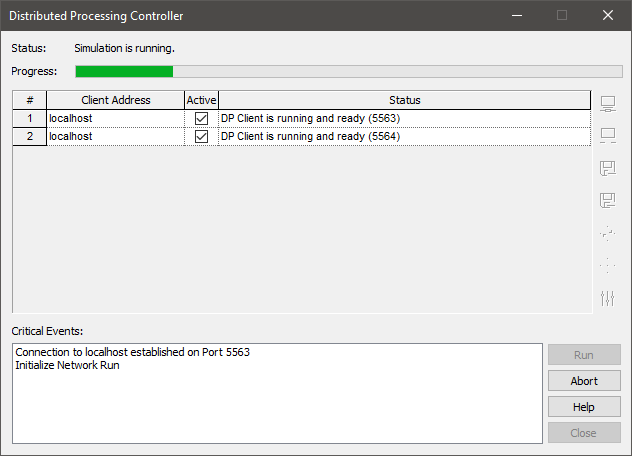Viewport: 632px width, 456px height.
Task: Click the Status column header
Action: point(405,100)
